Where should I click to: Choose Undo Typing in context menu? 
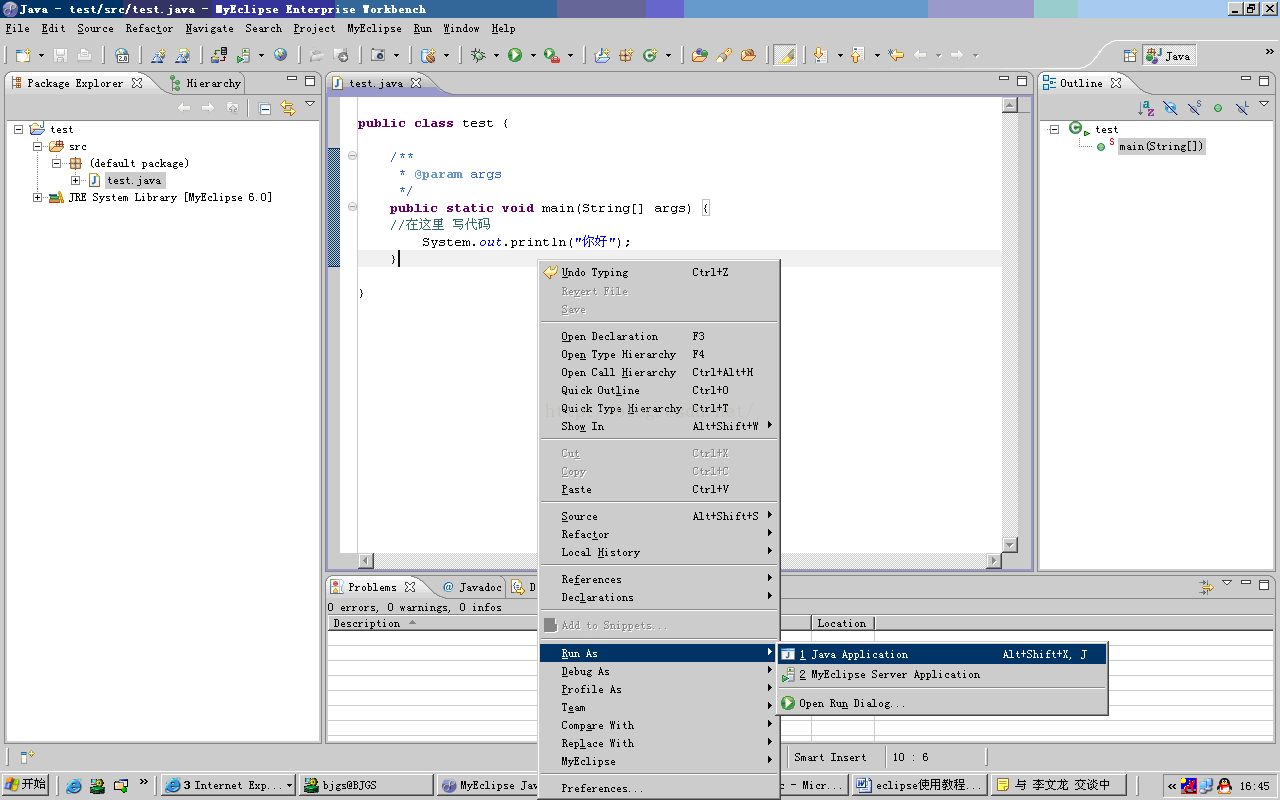(x=658, y=272)
